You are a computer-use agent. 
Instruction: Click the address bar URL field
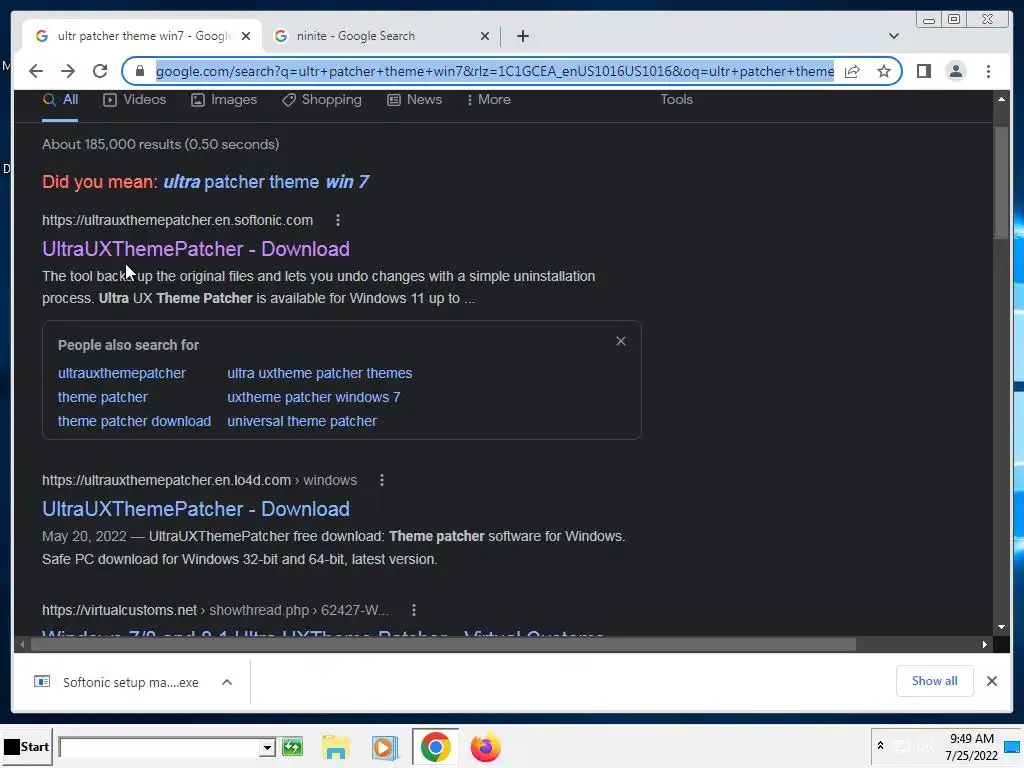(494, 71)
